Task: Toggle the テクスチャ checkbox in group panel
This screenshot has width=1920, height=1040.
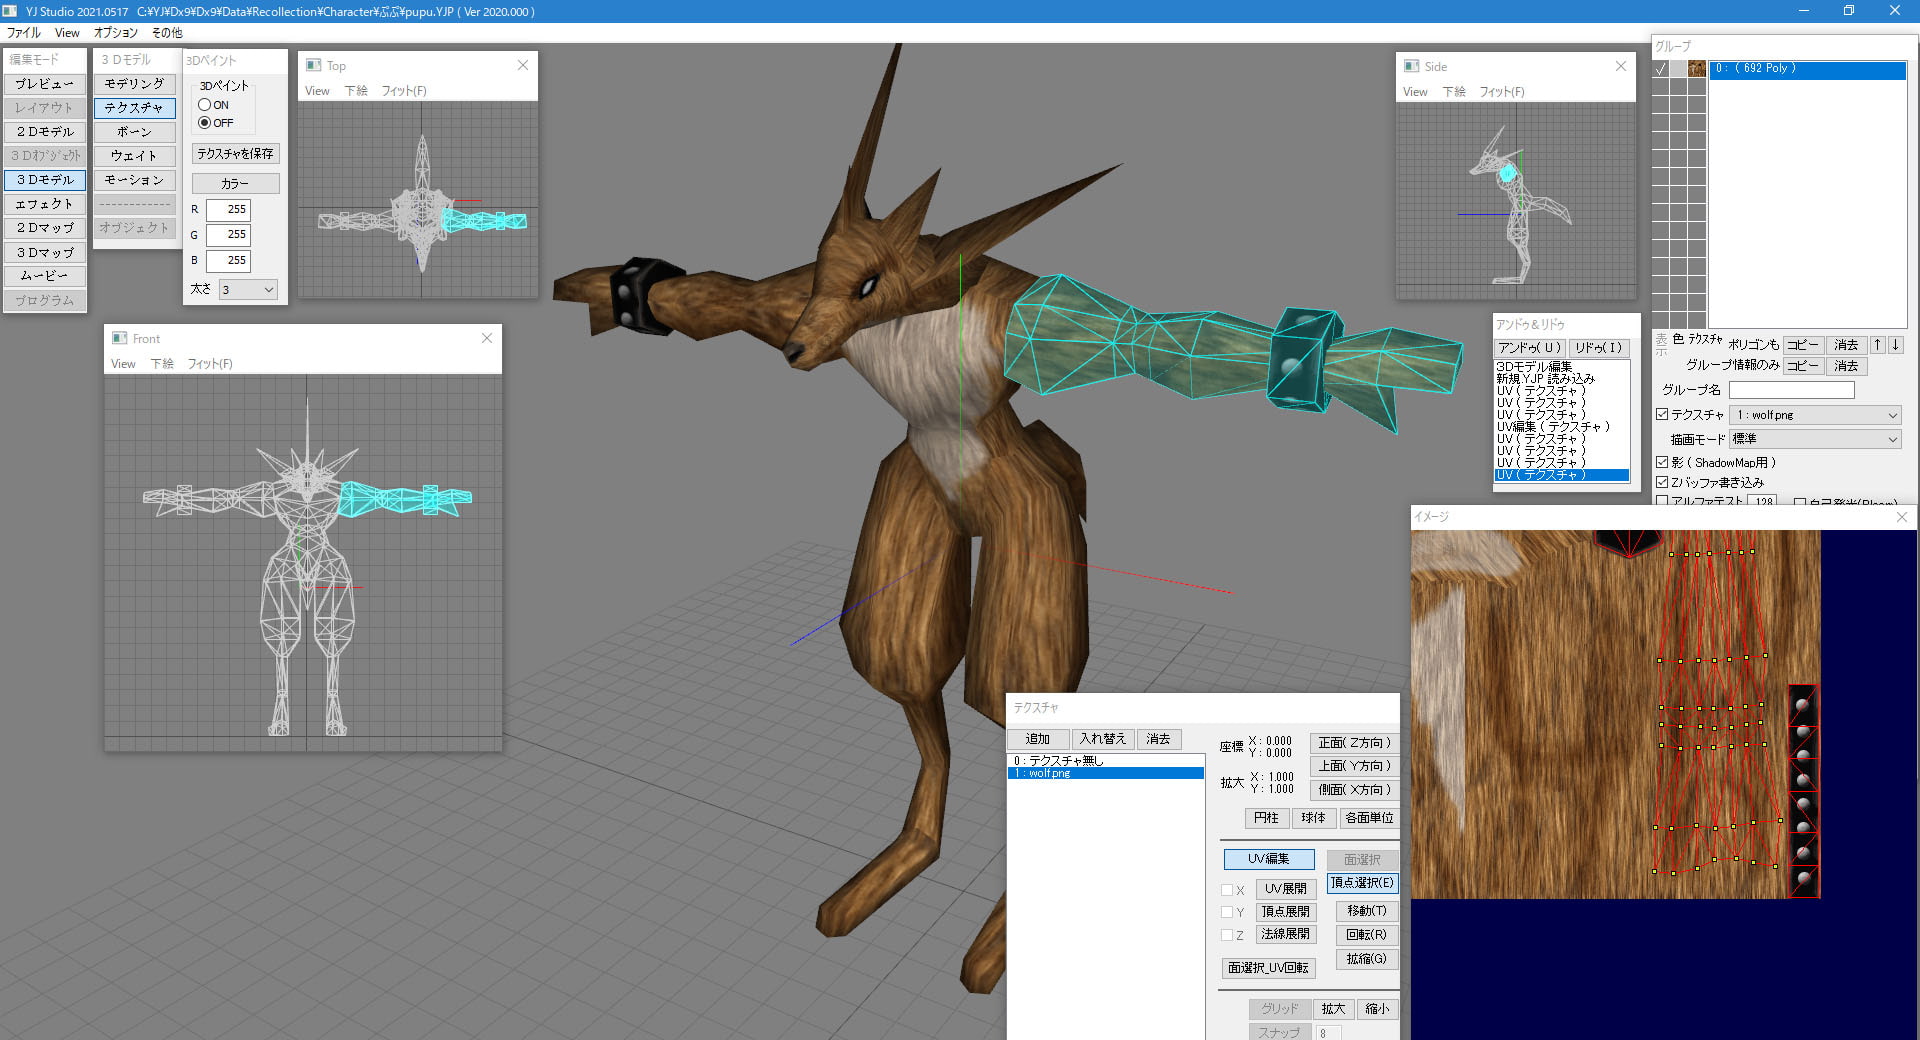Action: 1662,414
